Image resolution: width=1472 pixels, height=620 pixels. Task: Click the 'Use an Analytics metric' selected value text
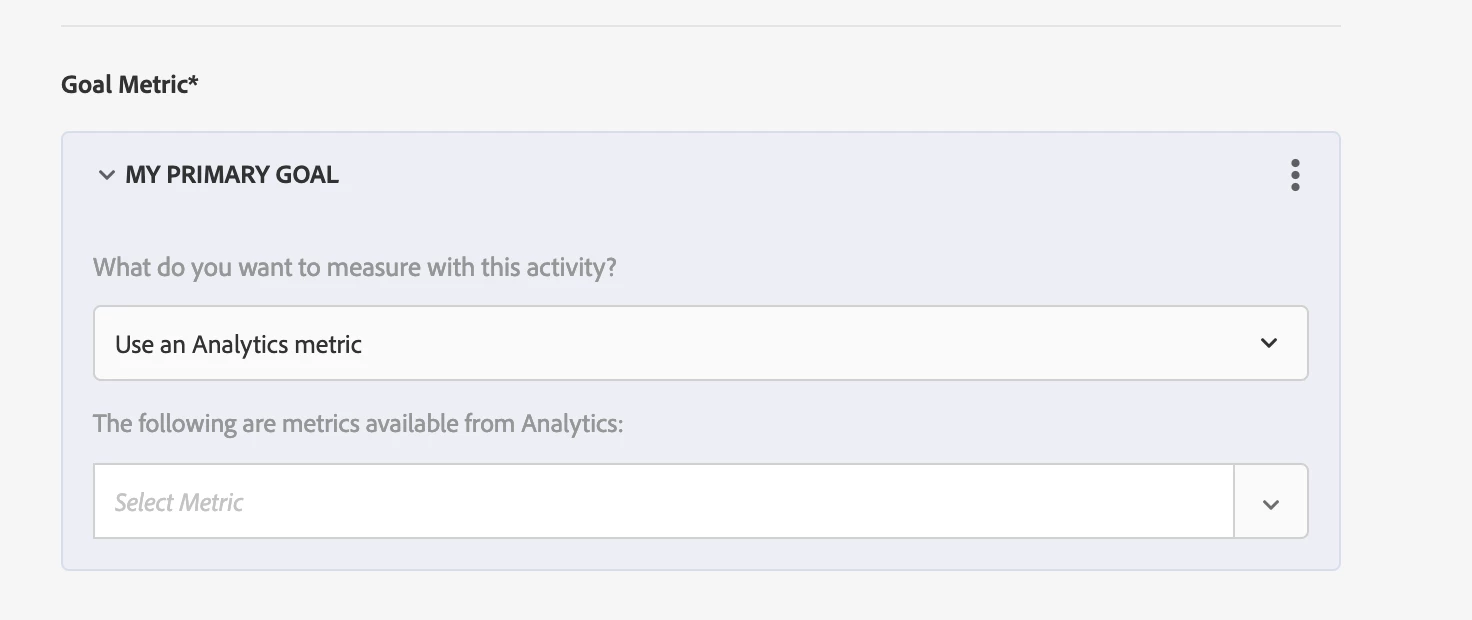tap(238, 344)
